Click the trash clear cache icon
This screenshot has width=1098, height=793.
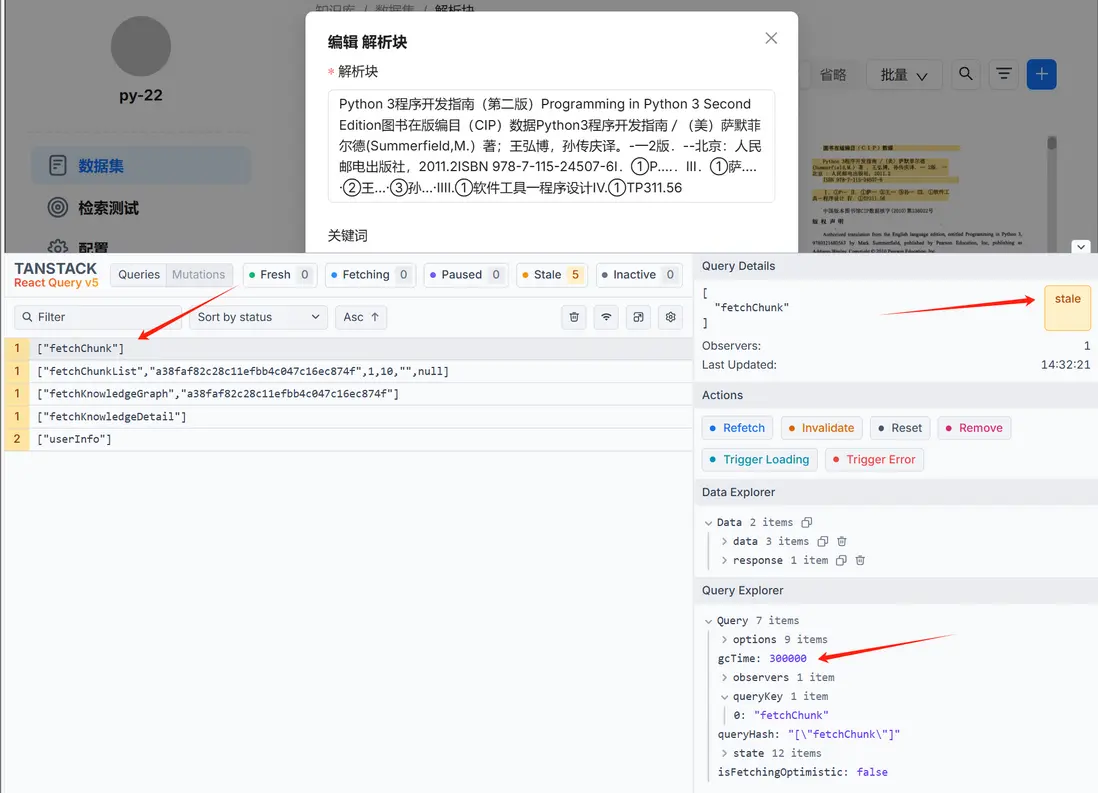click(574, 317)
